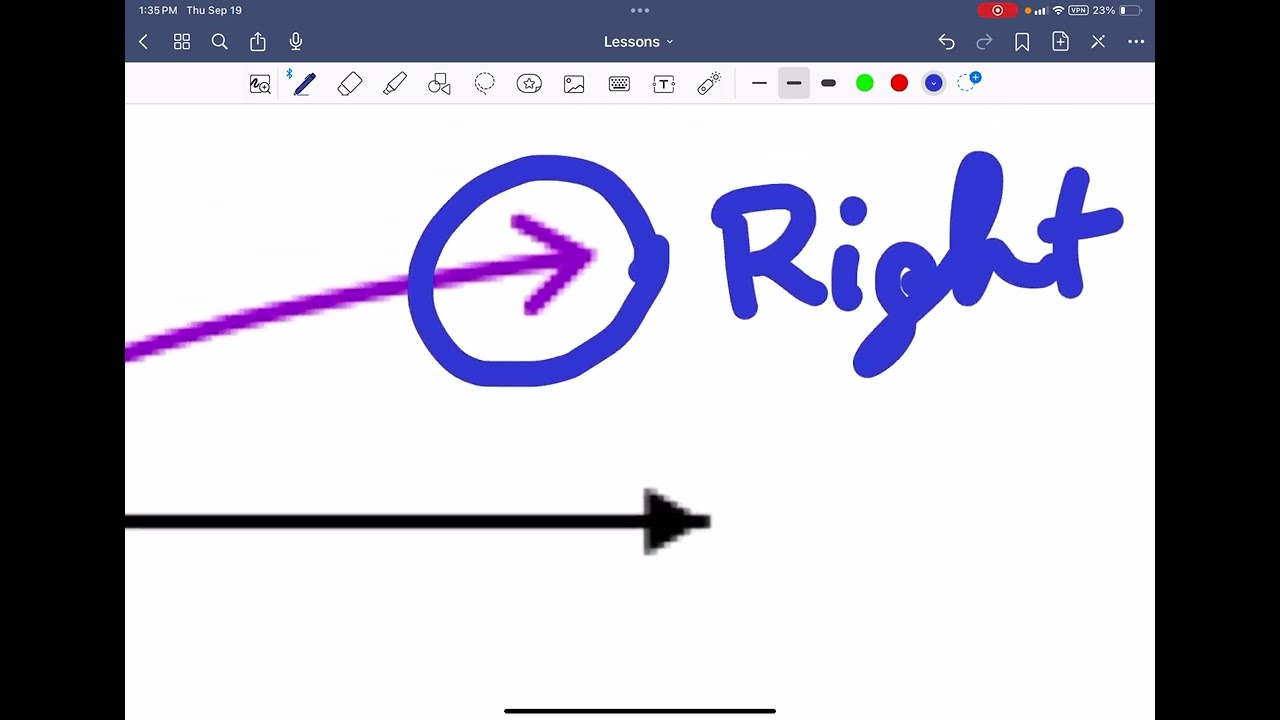1280x720 pixels.
Task: Activate the laser pointer tool
Action: click(x=709, y=84)
